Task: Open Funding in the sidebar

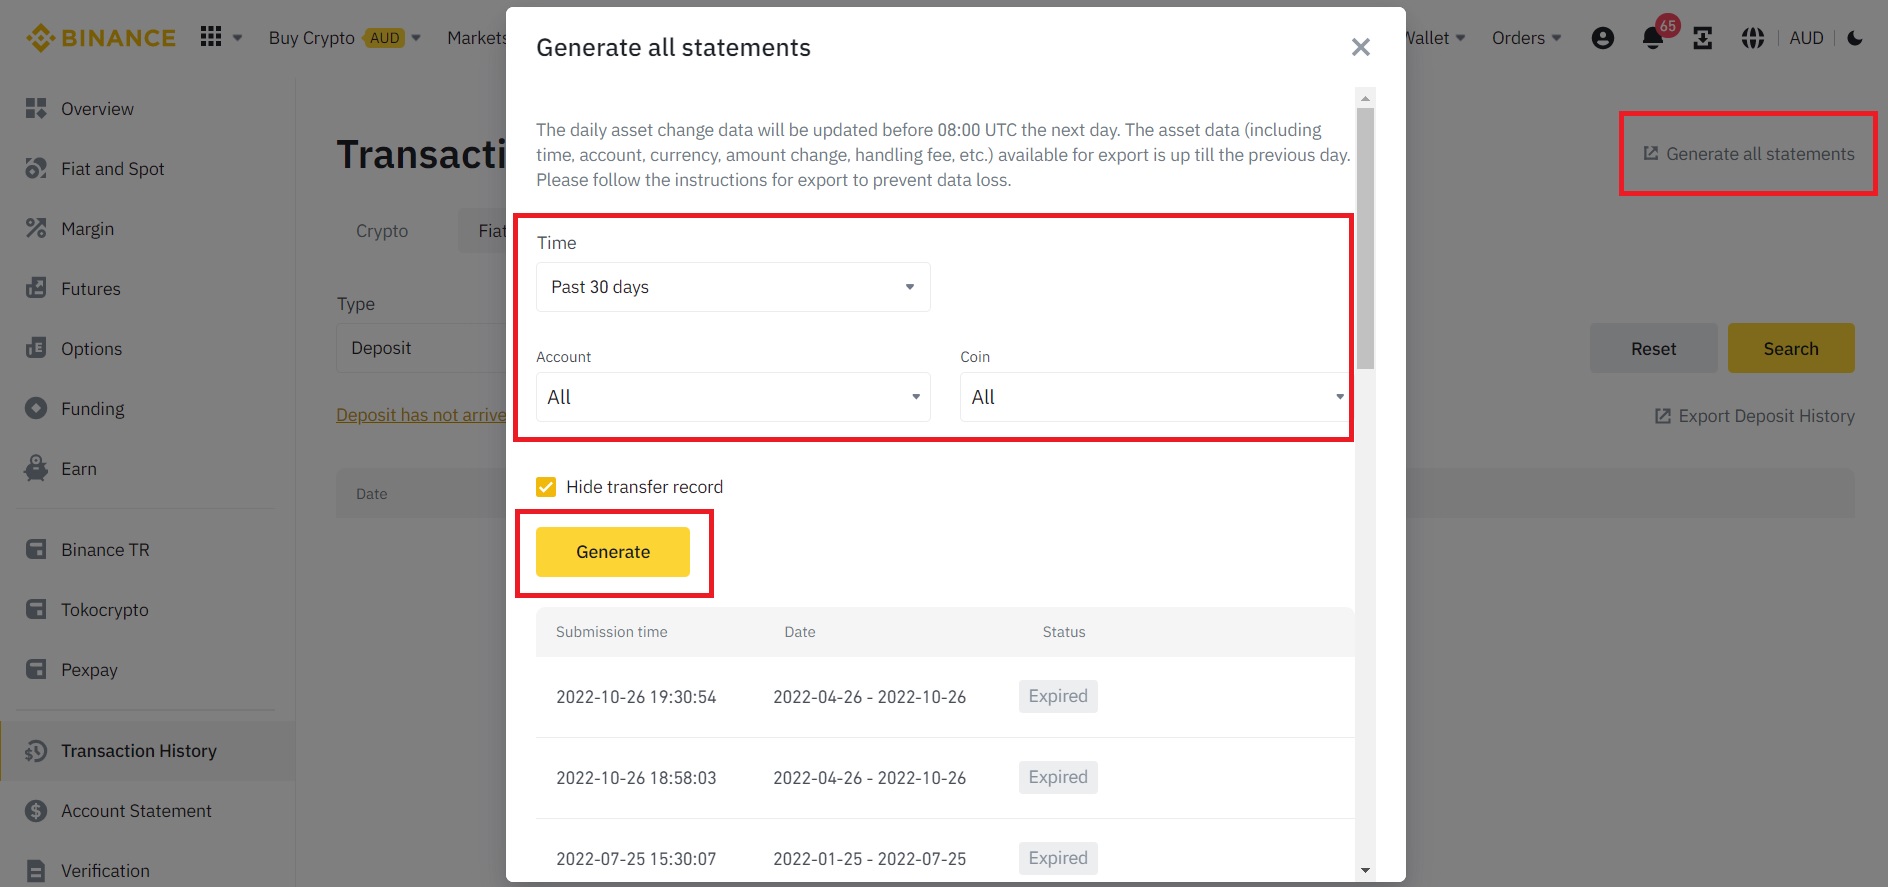Action: tap(92, 409)
